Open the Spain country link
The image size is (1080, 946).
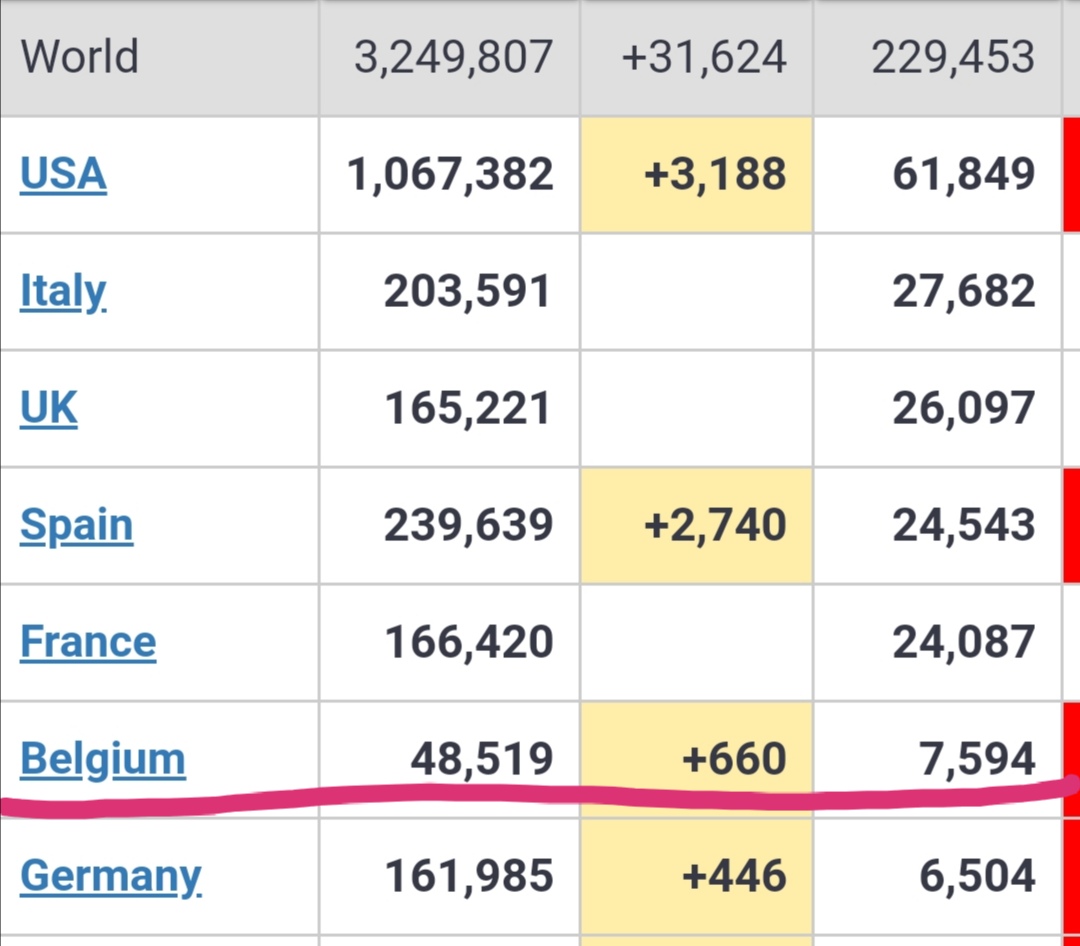[76, 525]
